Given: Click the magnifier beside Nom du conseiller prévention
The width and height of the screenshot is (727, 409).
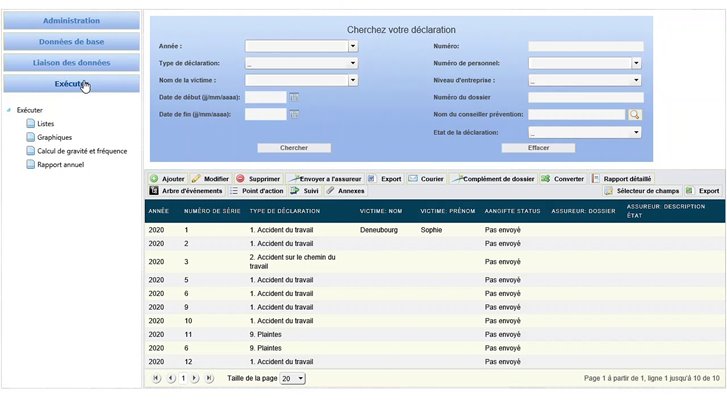Looking at the screenshot, I should [634, 115].
